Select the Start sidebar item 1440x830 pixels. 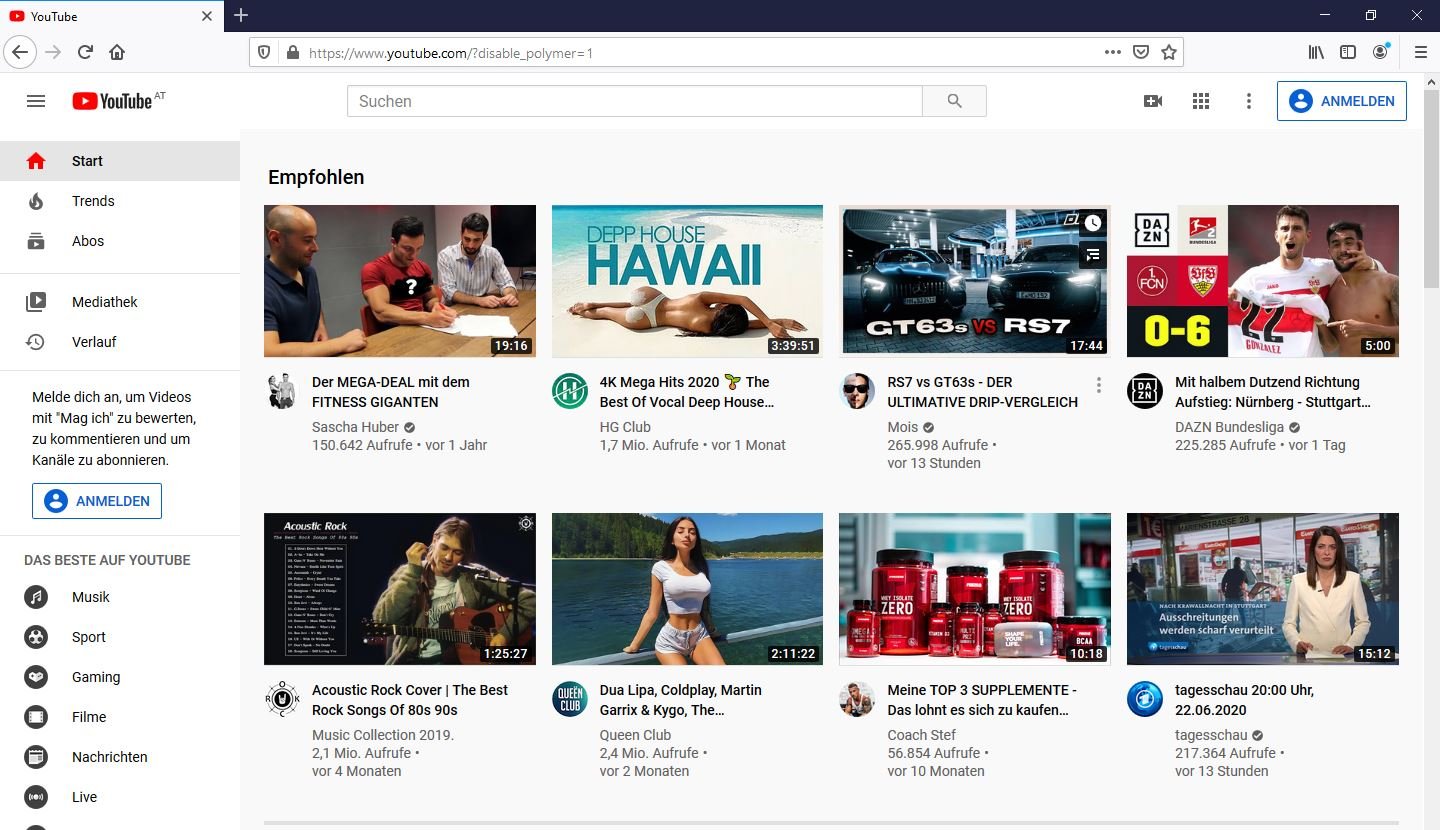tap(120, 161)
